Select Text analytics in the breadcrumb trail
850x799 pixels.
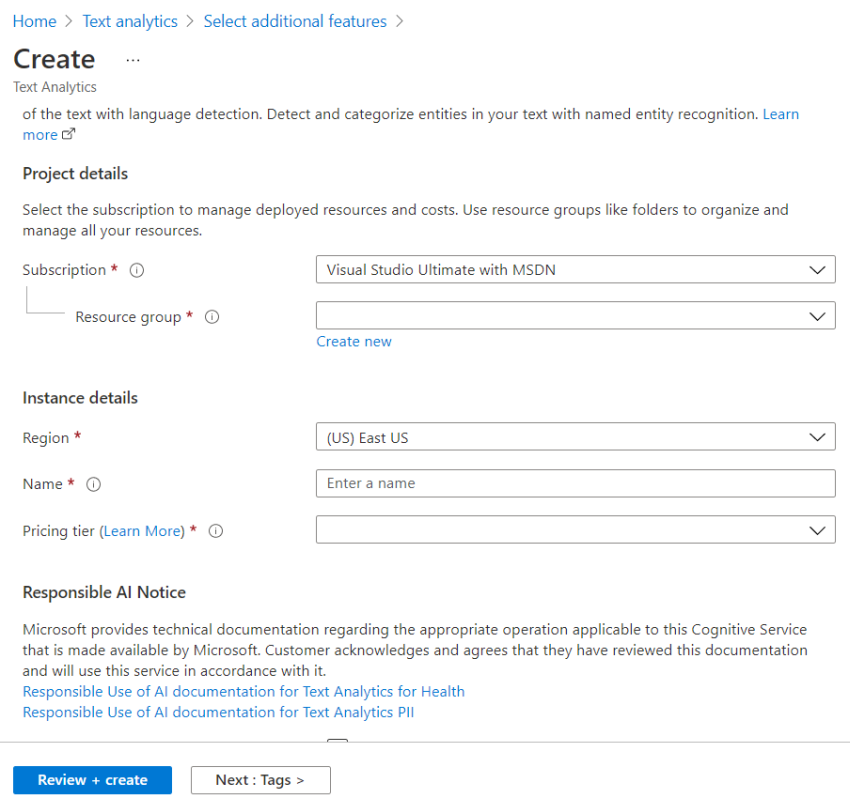point(130,20)
